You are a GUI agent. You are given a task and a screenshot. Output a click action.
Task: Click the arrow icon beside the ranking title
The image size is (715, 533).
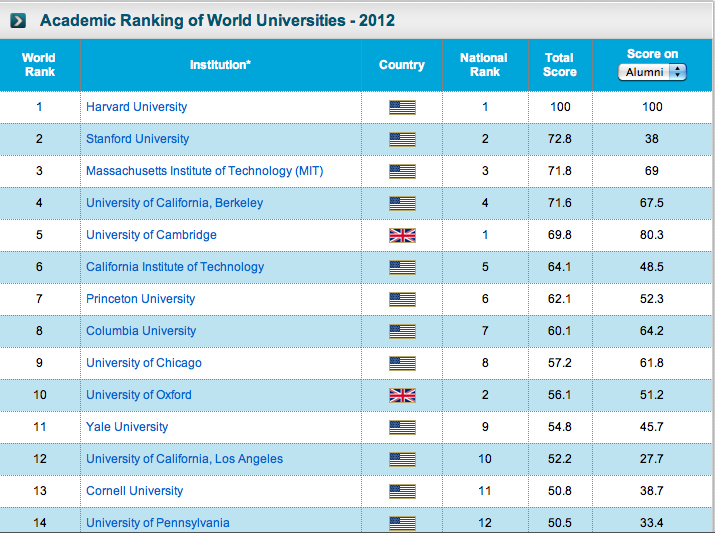(x=18, y=21)
